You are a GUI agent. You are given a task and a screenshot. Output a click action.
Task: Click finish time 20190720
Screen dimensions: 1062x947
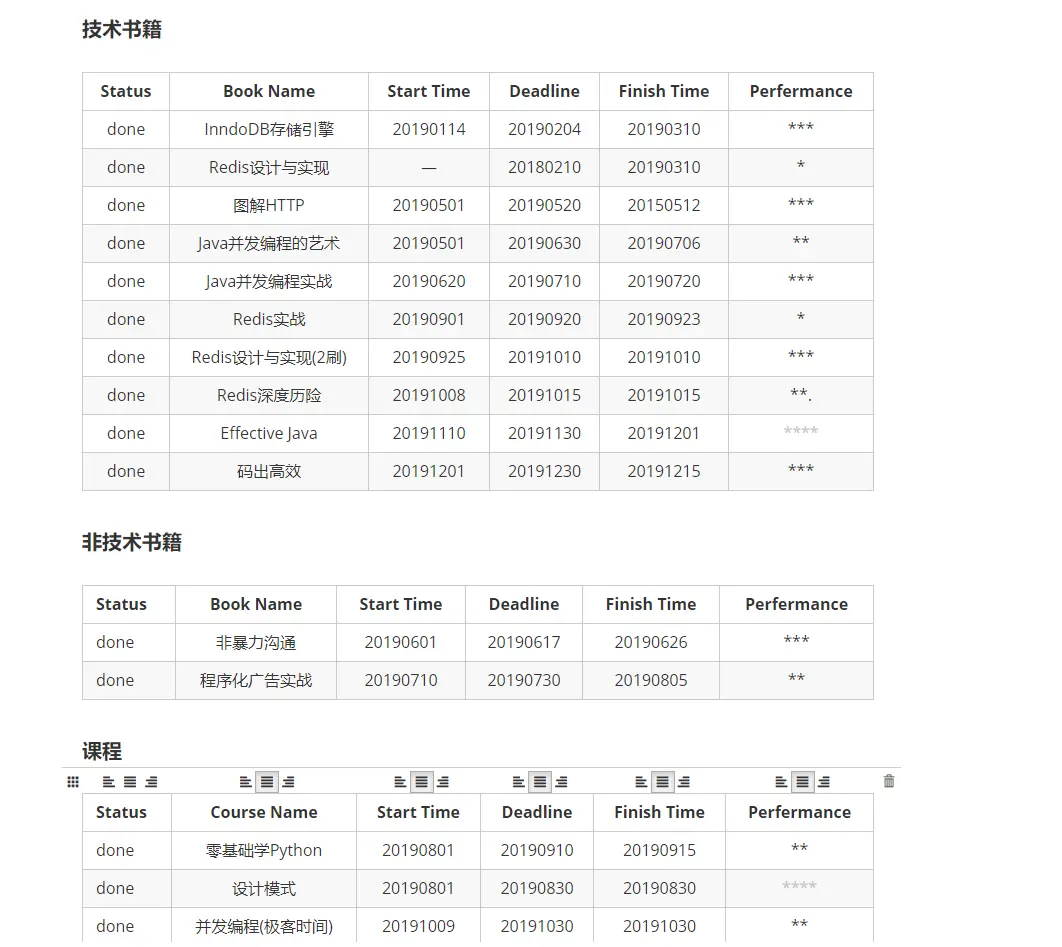(x=664, y=281)
